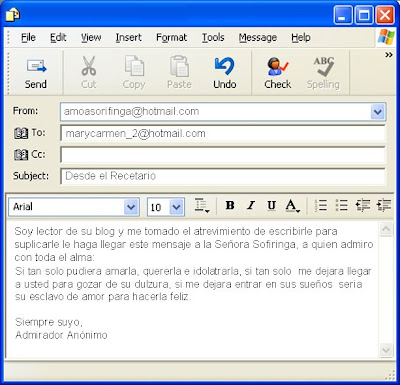Decrease paragraph indentation
The height and width of the screenshot is (385, 400).
(x=363, y=206)
